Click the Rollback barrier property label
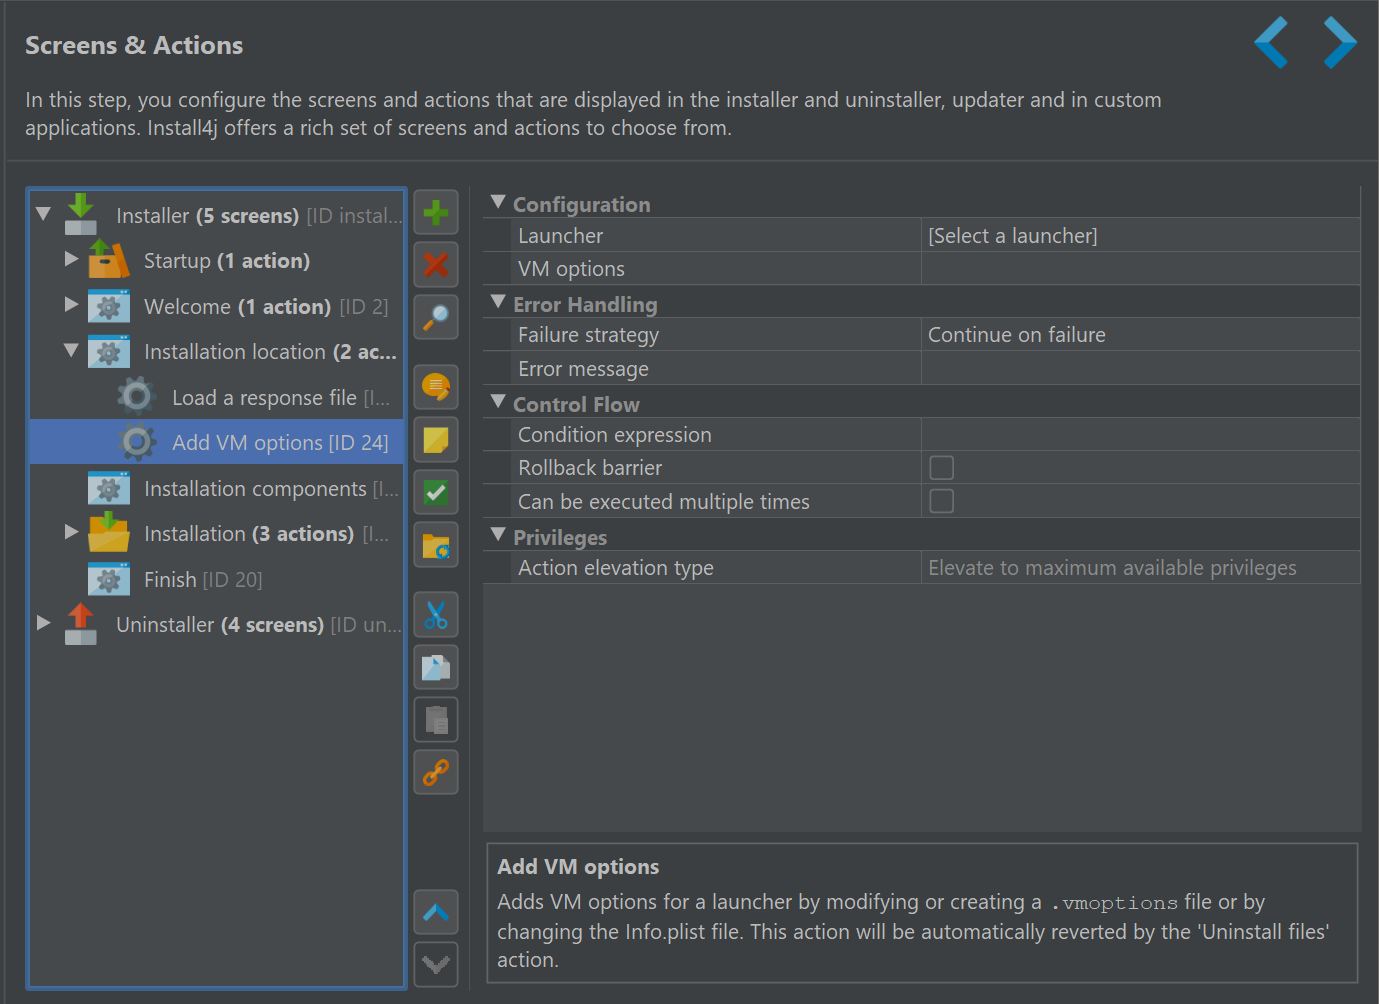 (x=590, y=468)
